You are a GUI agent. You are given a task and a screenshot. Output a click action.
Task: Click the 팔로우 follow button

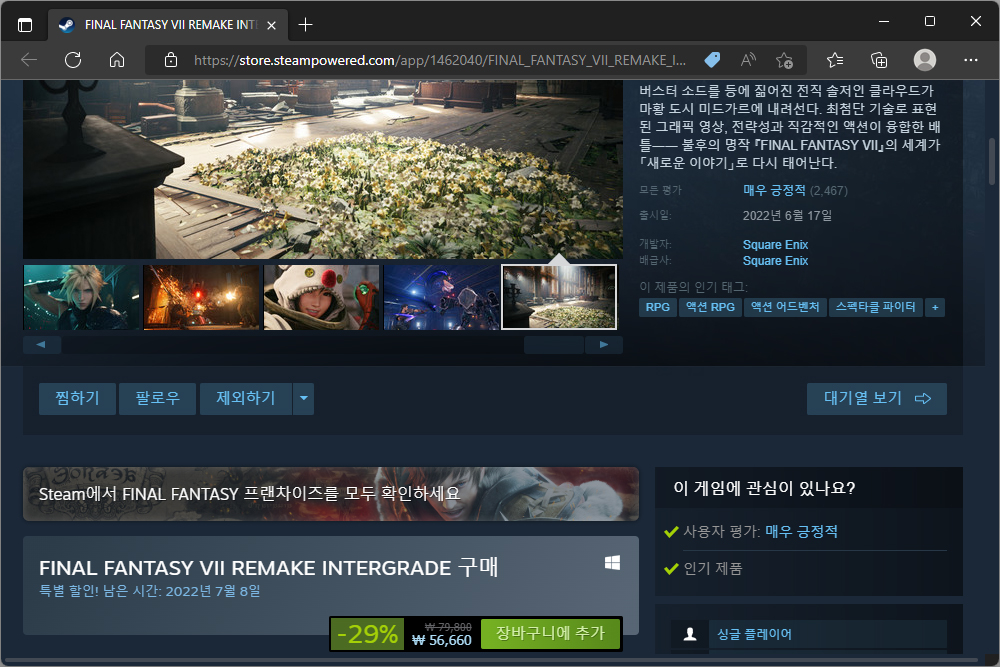pos(158,399)
